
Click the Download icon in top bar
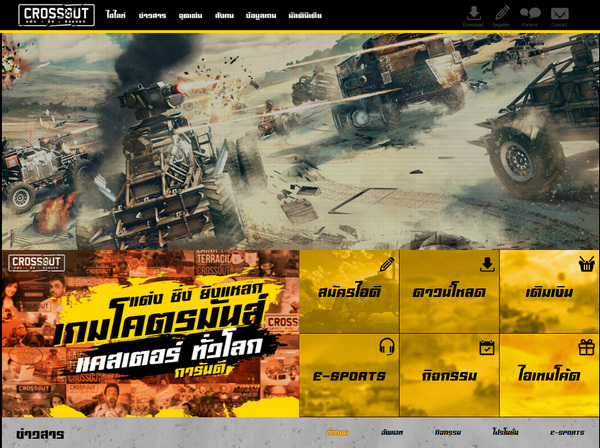point(473,15)
